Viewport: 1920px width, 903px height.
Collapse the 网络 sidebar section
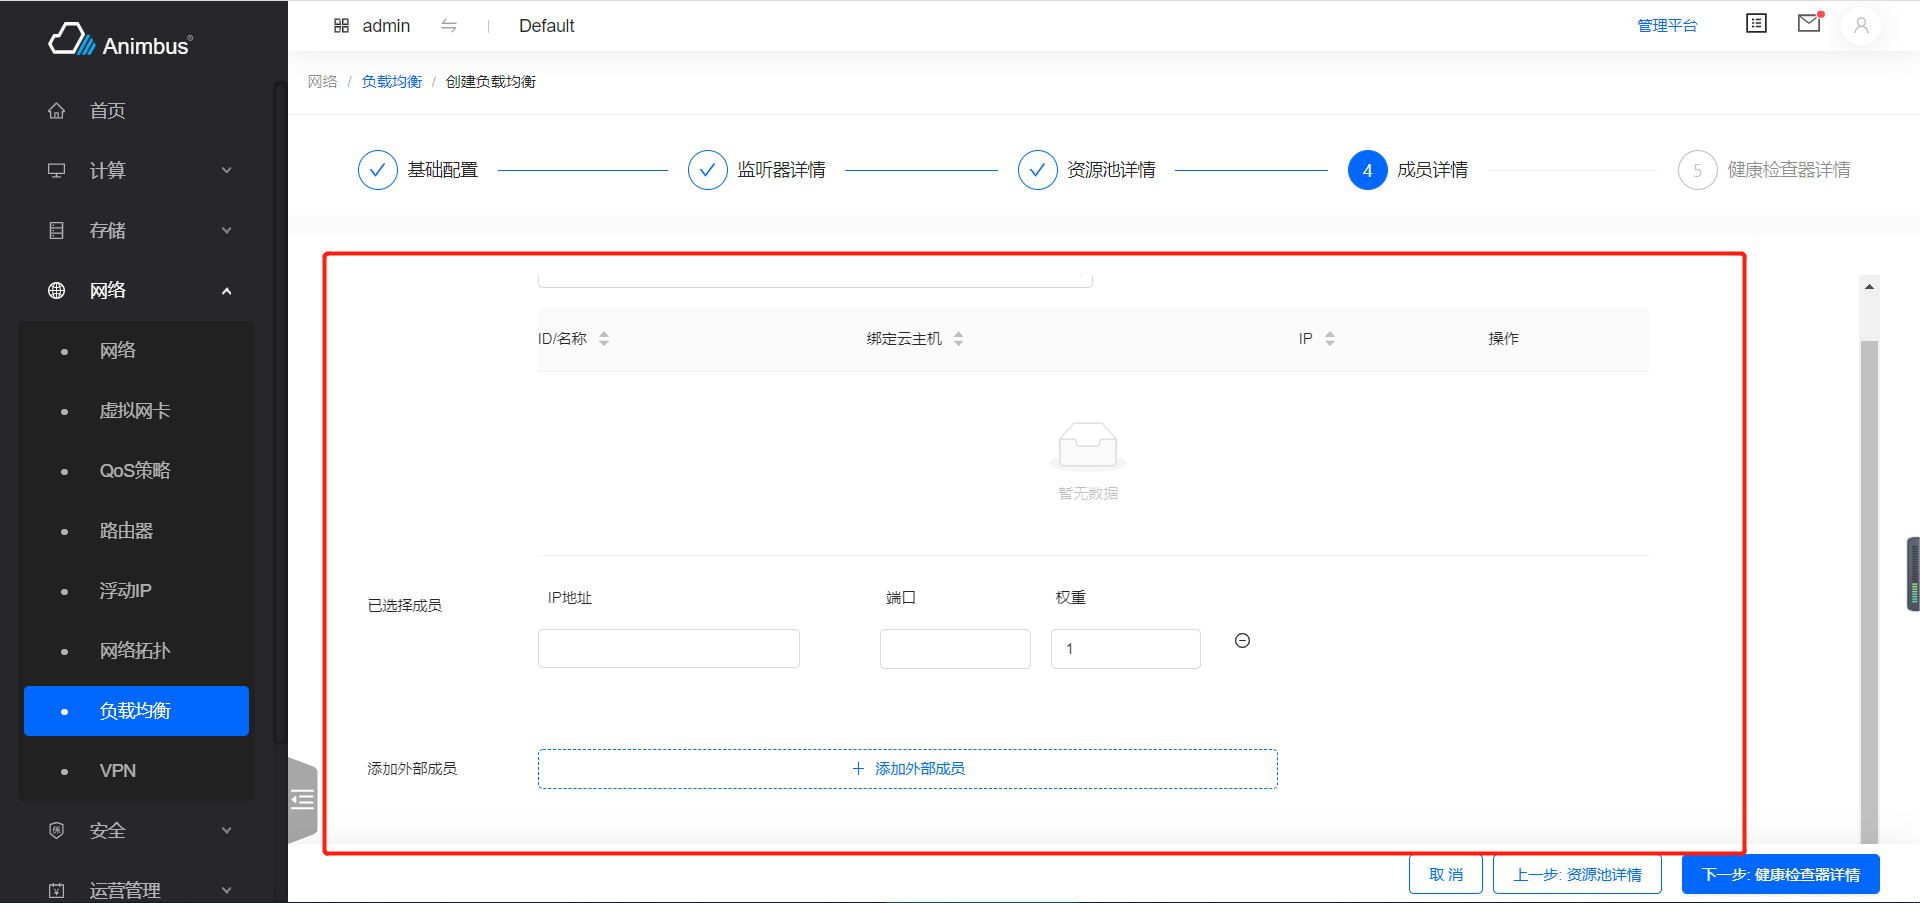(x=140, y=291)
